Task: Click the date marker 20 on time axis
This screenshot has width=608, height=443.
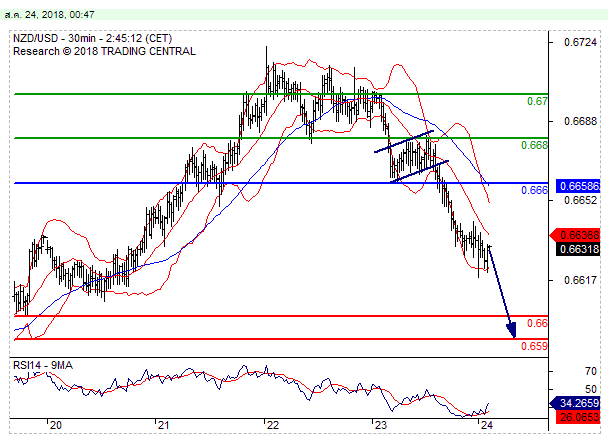Action: pyautogui.click(x=56, y=425)
